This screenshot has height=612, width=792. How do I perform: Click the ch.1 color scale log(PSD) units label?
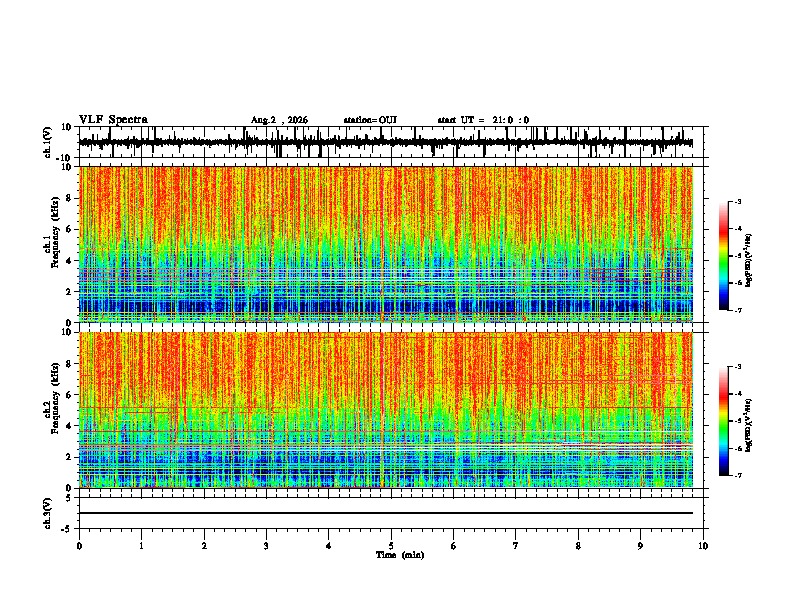(x=749, y=260)
